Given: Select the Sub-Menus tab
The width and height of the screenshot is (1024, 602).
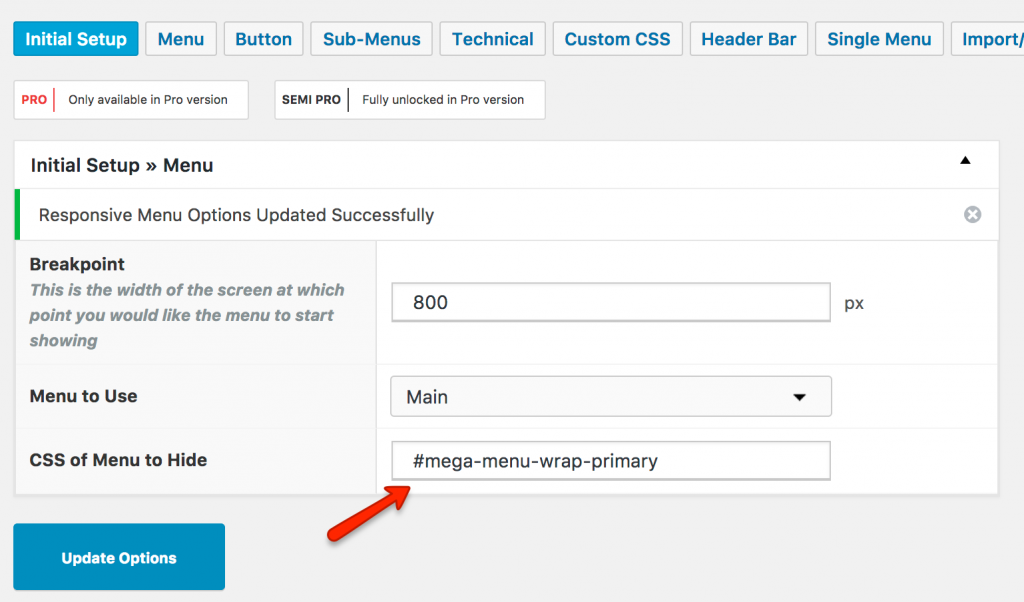Looking at the screenshot, I should click(370, 38).
